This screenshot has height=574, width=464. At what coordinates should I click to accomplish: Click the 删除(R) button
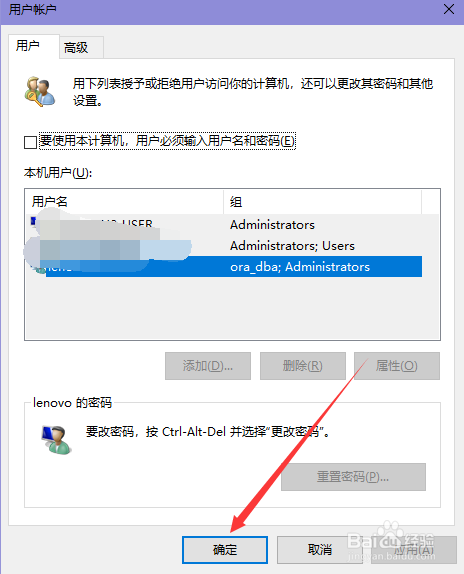[x=303, y=366]
